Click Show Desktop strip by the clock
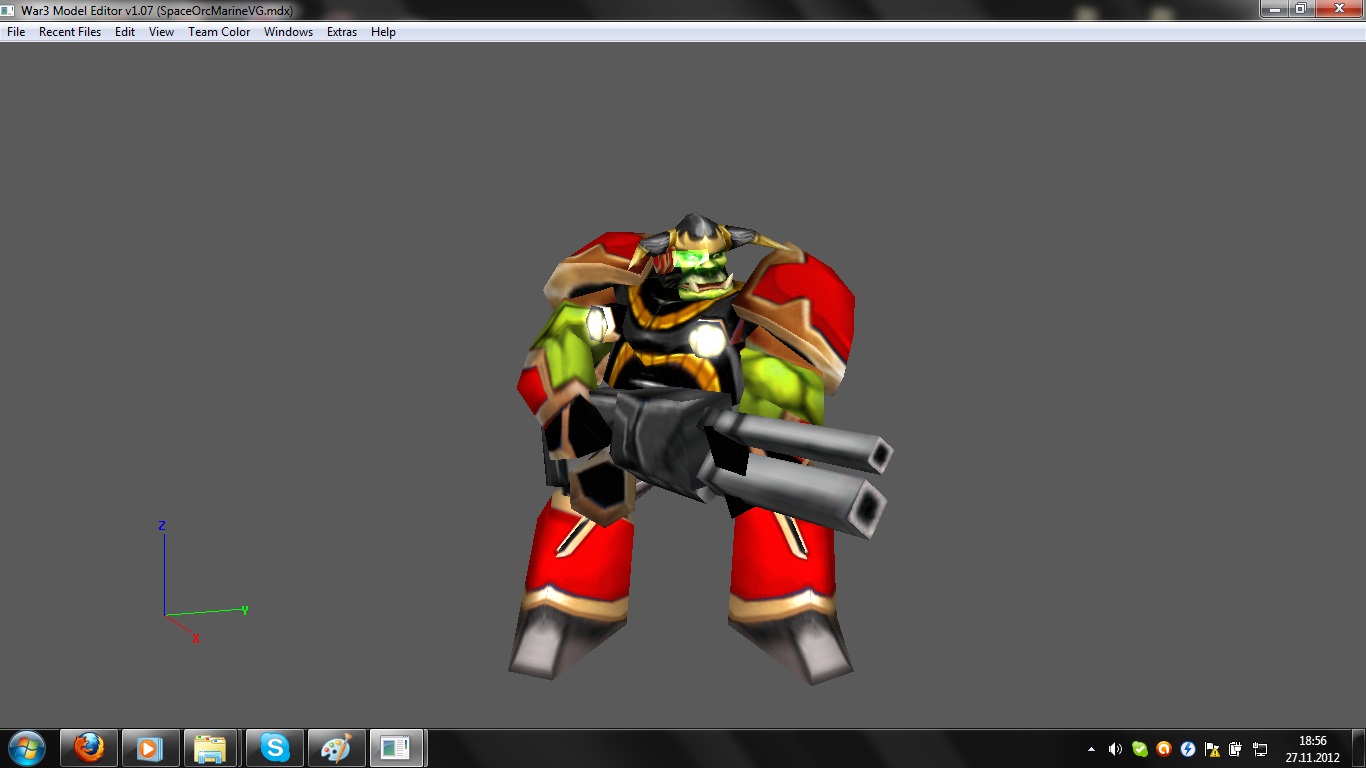 1359,749
